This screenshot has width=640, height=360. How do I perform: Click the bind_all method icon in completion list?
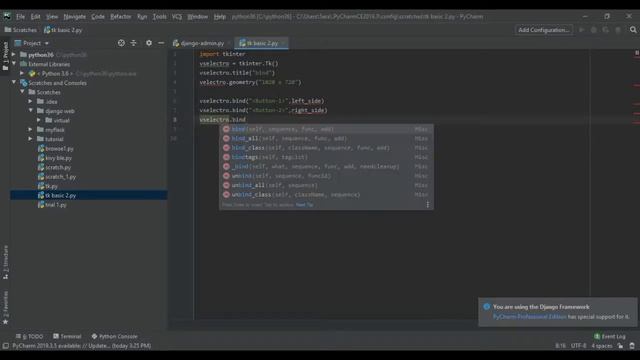point(226,138)
